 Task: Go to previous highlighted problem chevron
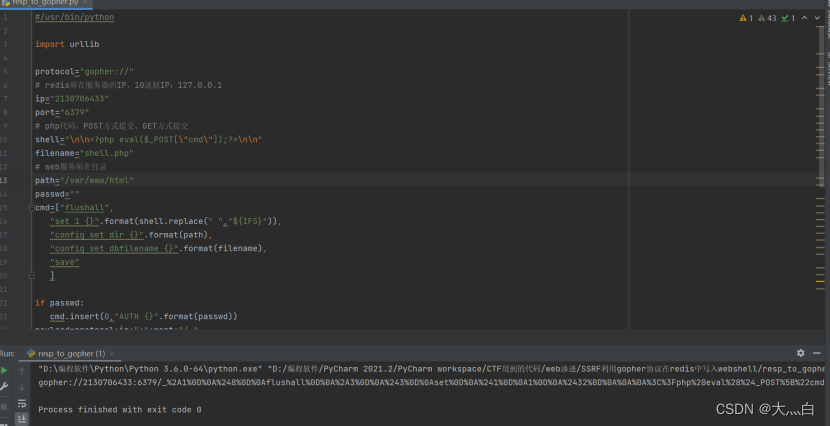click(x=805, y=18)
